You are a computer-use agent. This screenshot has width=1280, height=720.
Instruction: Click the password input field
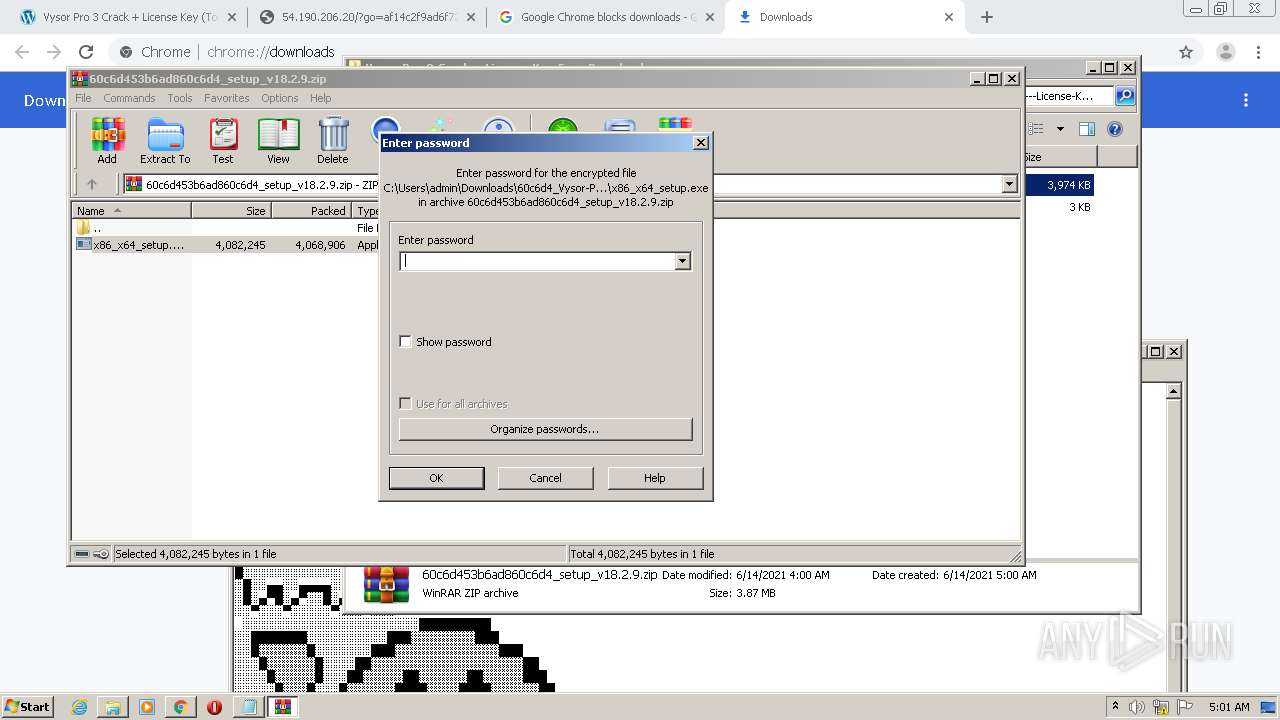pos(537,261)
